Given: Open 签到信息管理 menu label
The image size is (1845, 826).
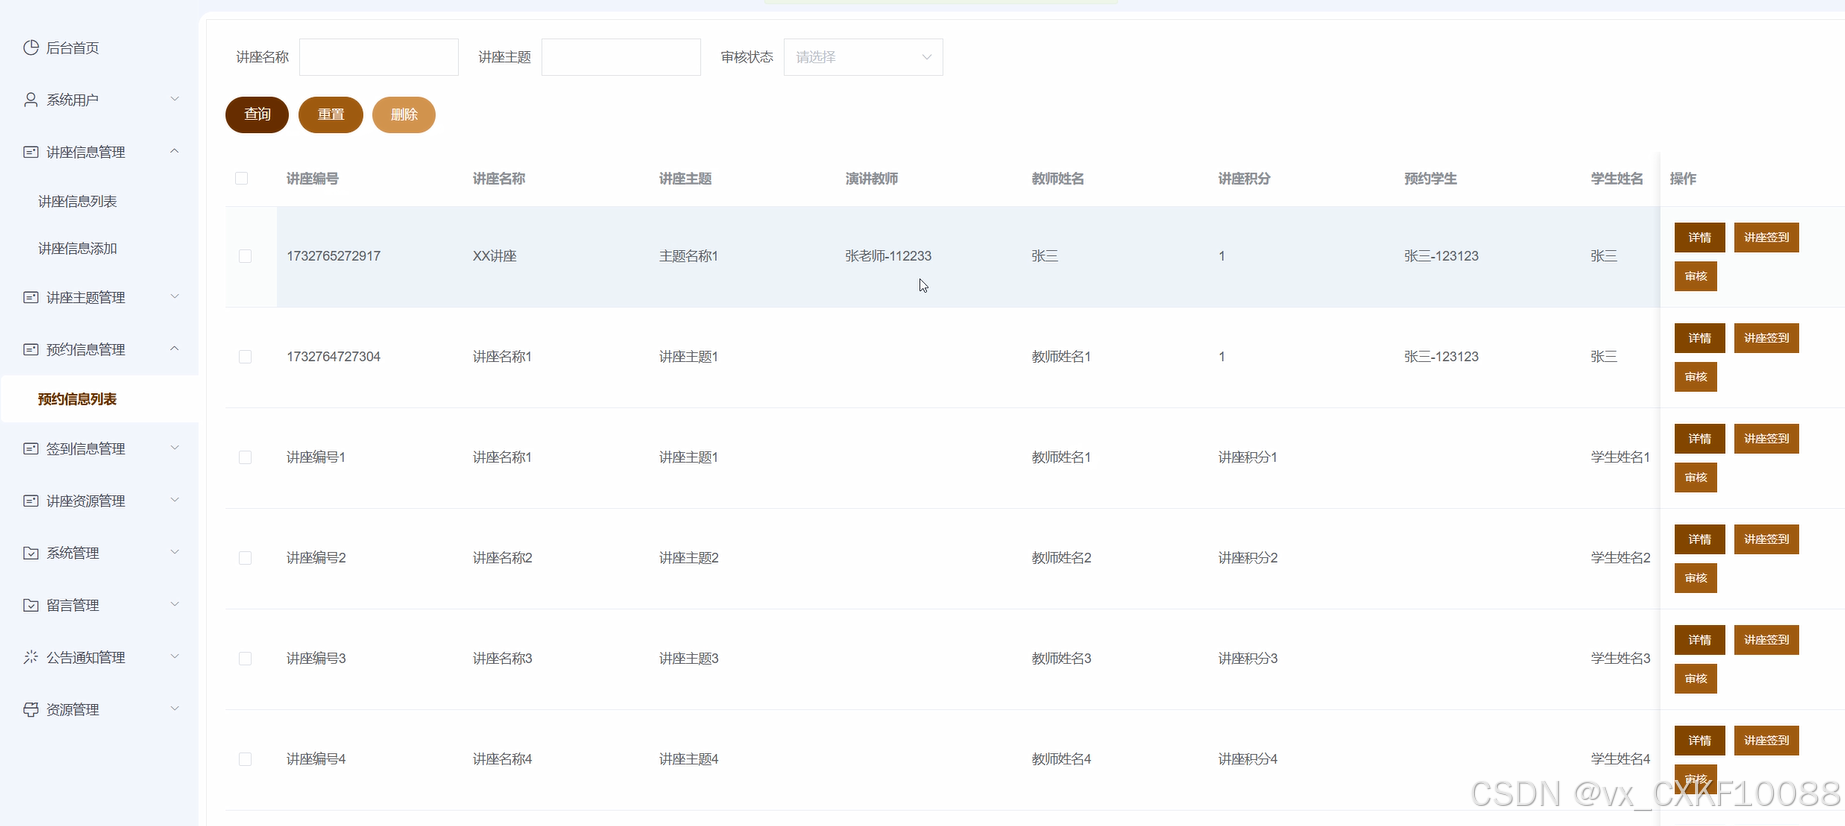Looking at the screenshot, I should pyautogui.click(x=86, y=449).
